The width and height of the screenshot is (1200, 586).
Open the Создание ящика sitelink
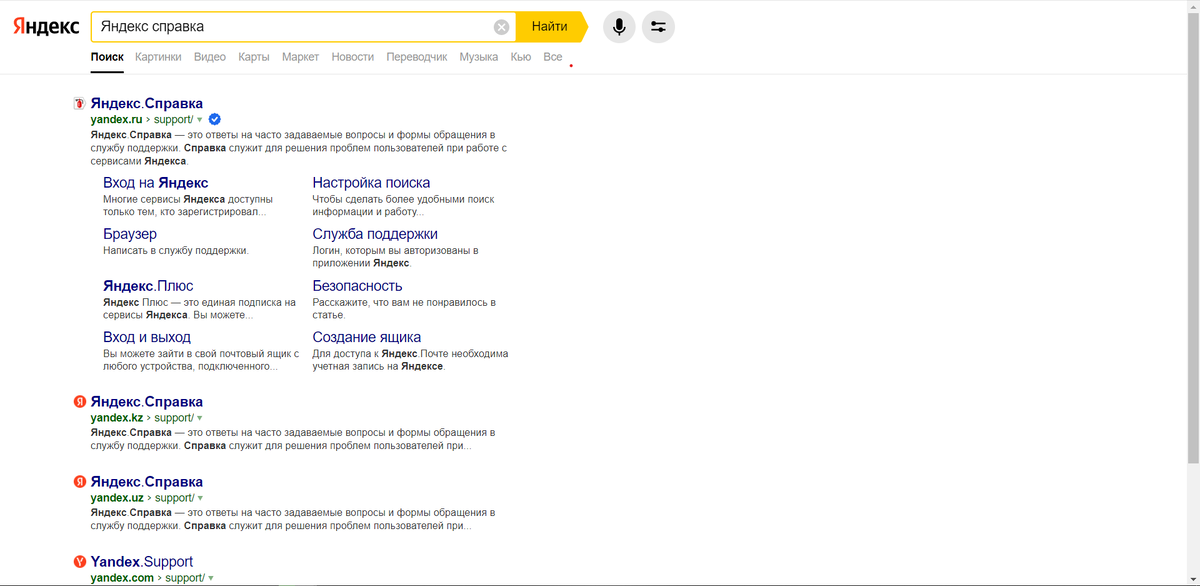367,337
